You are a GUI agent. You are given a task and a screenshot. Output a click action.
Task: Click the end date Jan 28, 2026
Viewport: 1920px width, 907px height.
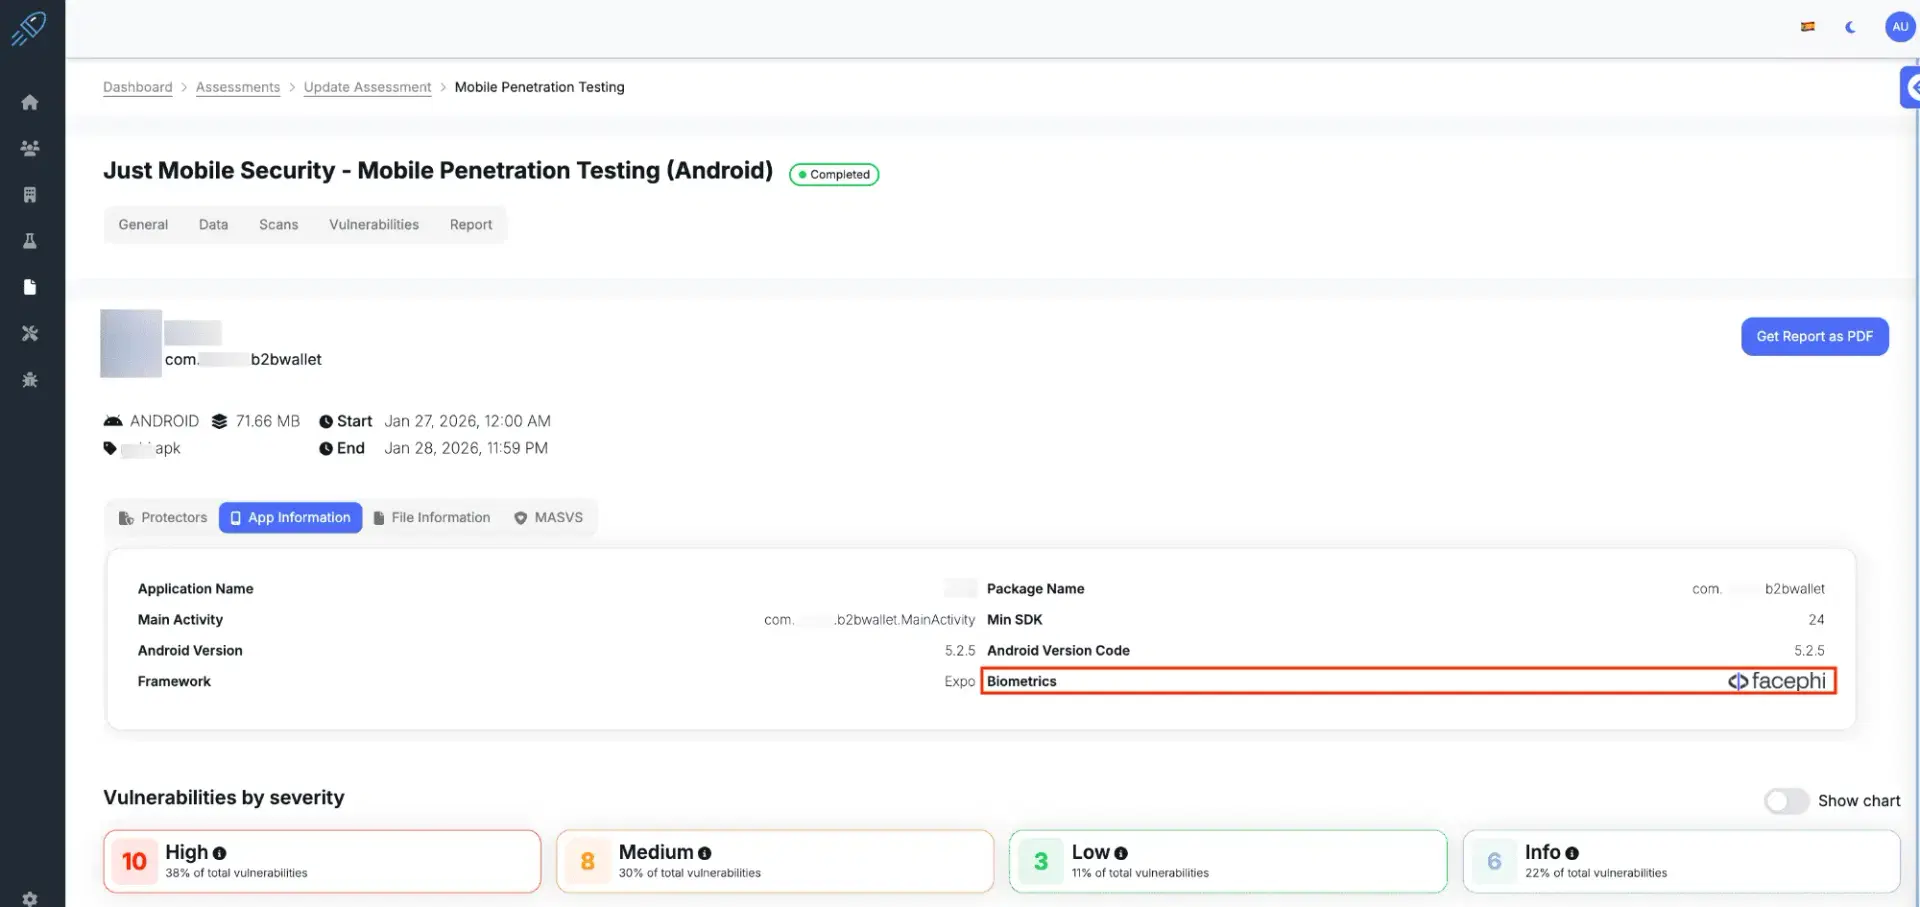pyautogui.click(x=466, y=449)
